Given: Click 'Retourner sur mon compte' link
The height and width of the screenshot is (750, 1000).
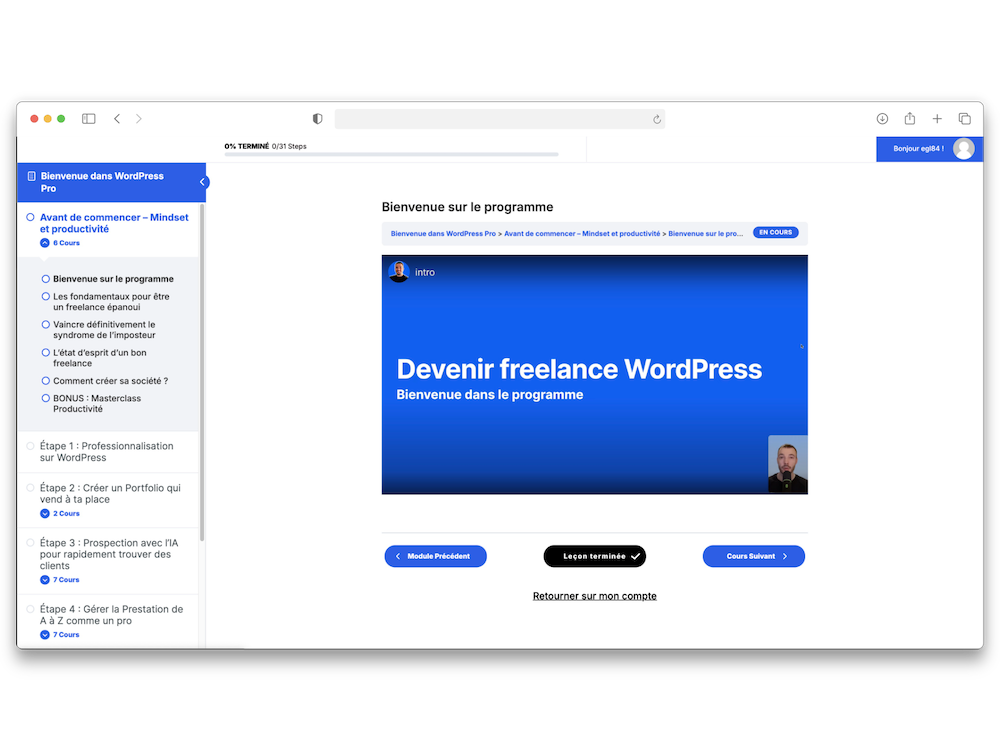Looking at the screenshot, I should click(594, 596).
